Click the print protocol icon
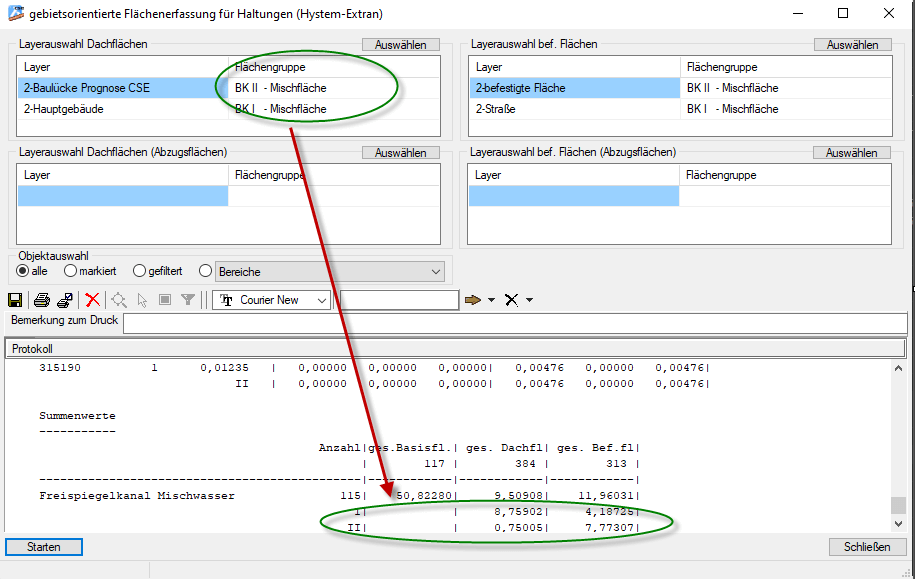915x579 pixels. pyautogui.click(x=42, y=300)
